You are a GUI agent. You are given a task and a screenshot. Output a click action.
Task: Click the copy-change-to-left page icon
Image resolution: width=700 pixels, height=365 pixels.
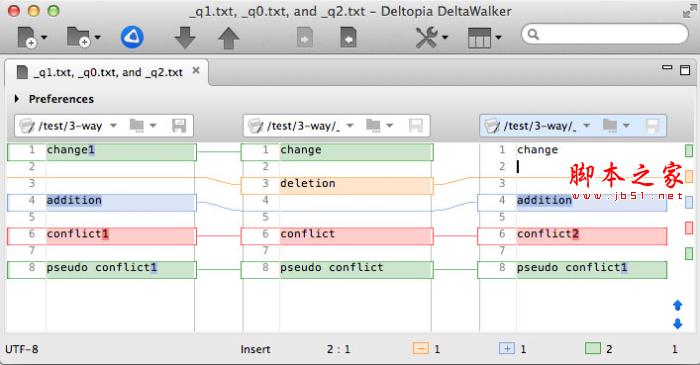pos(348,37)
